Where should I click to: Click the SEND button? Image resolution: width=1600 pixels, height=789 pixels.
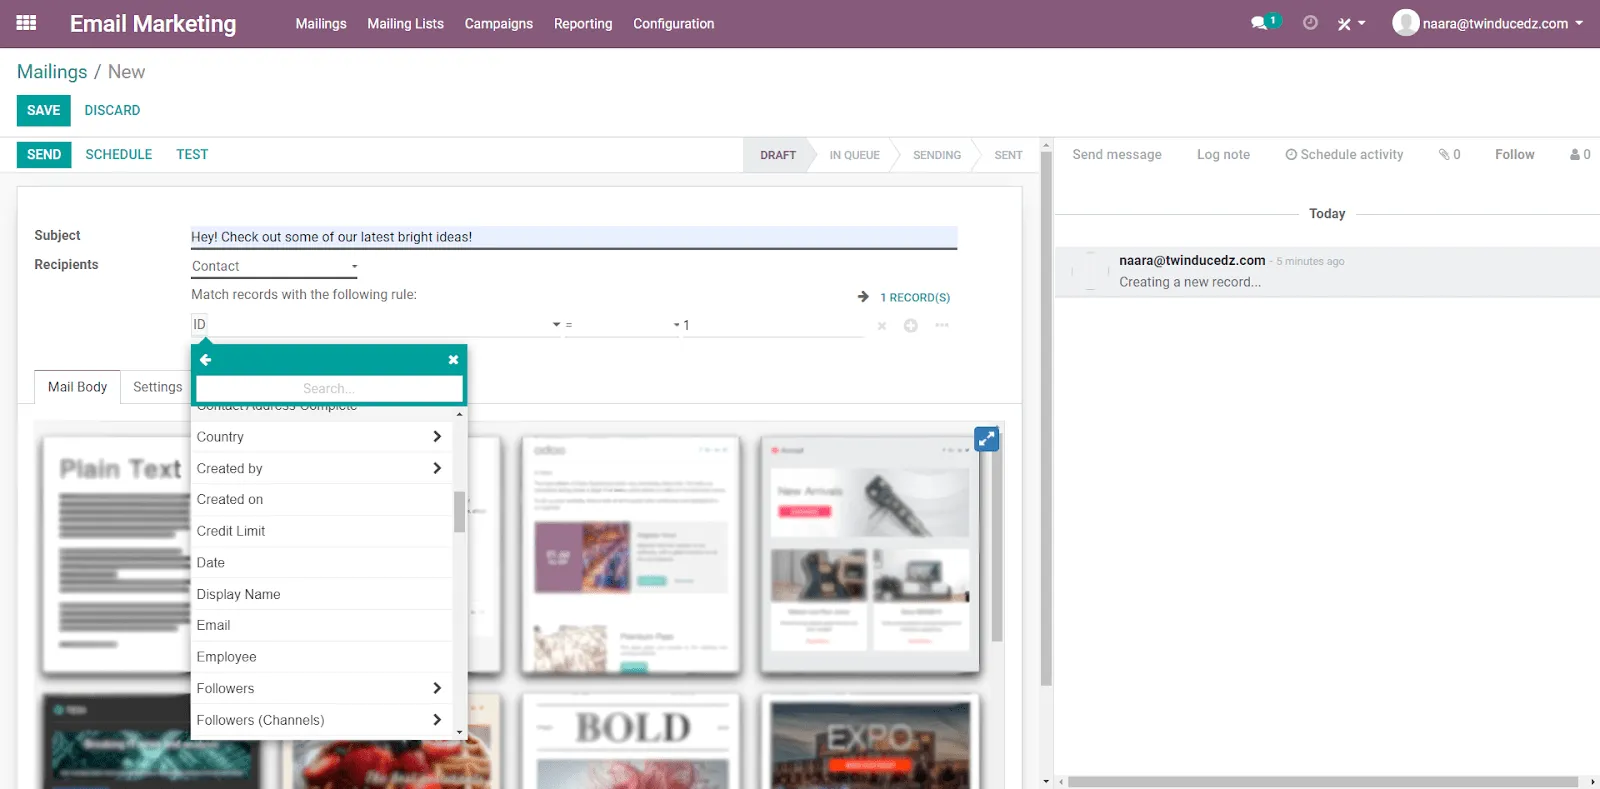pos(44,154)
